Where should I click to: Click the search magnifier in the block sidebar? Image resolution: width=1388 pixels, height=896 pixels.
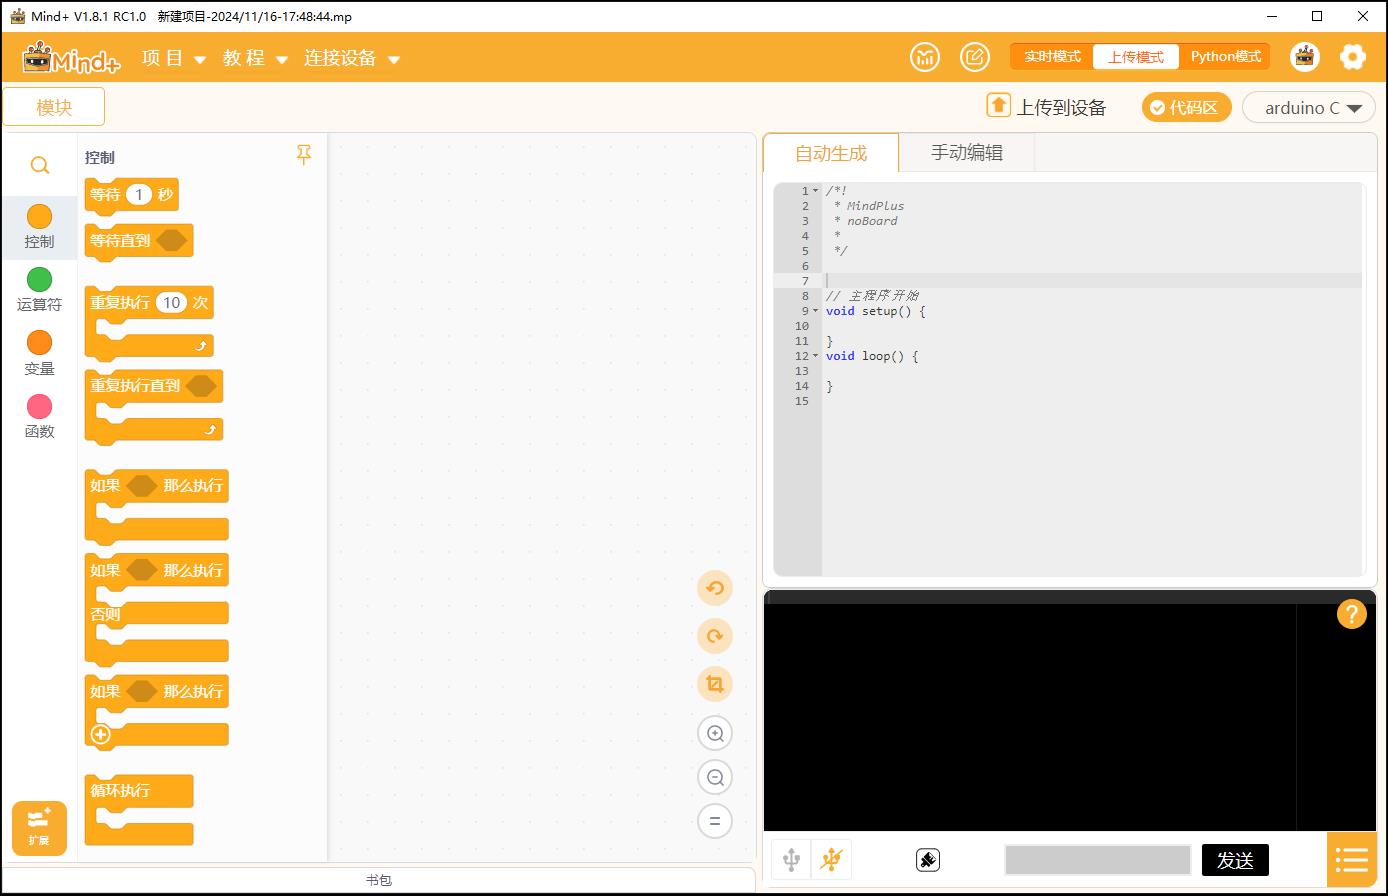coord(40,165)
